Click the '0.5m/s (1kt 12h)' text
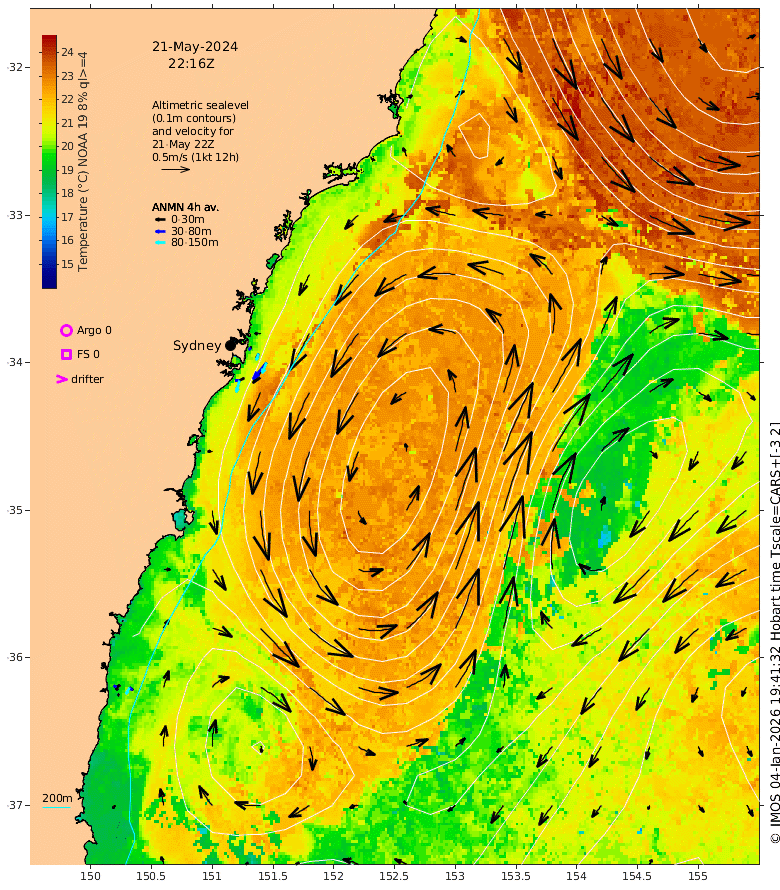The image size is (780, 890). tap(195, 157)
